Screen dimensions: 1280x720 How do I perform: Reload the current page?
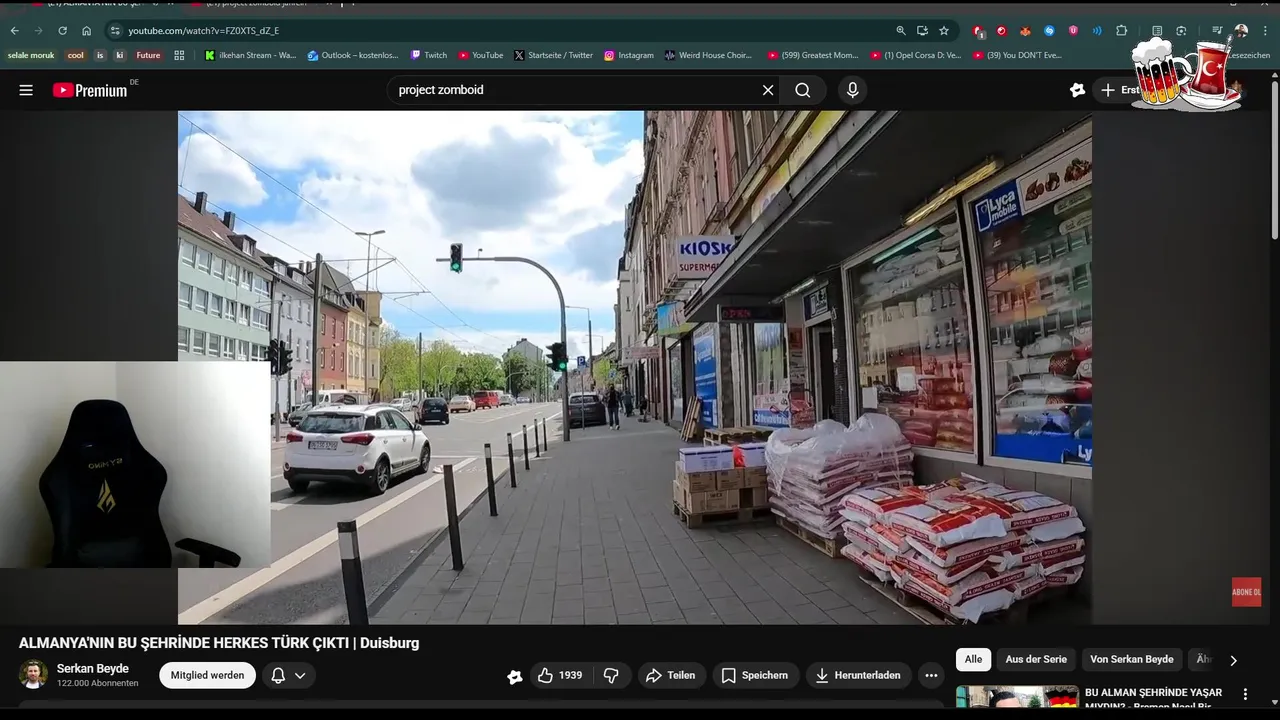click(x=62, y=31)
